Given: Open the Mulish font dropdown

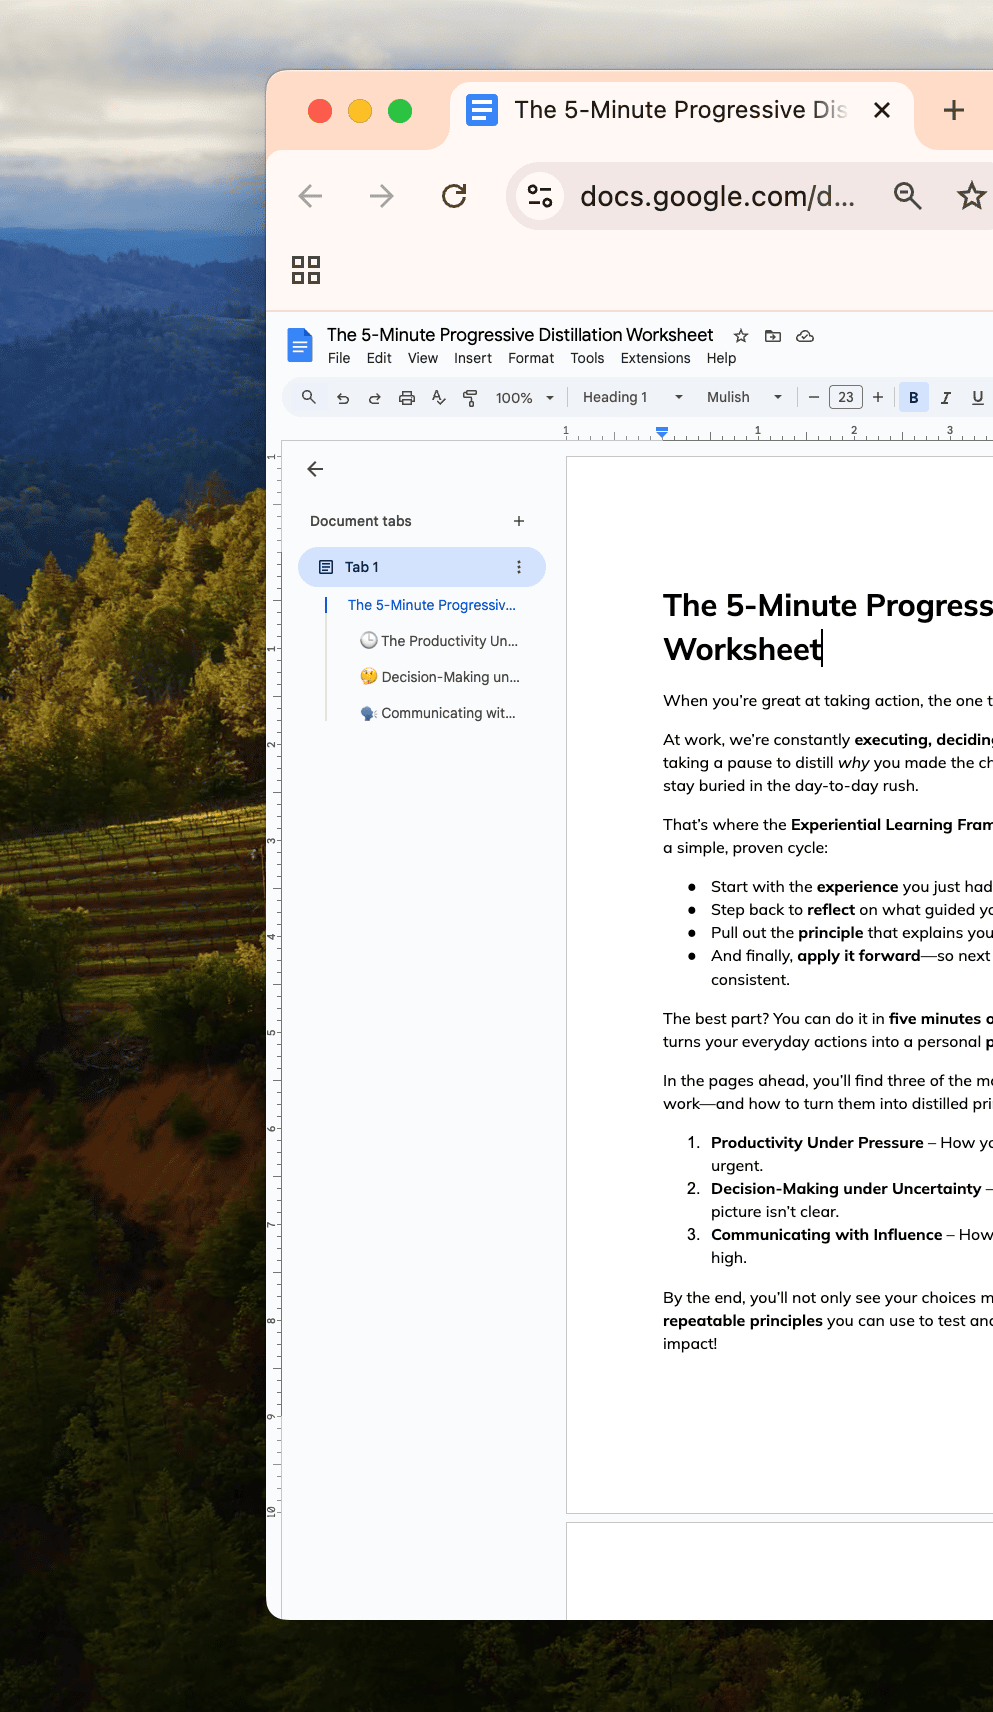Looking at the screenshot, I should [743, 397].
